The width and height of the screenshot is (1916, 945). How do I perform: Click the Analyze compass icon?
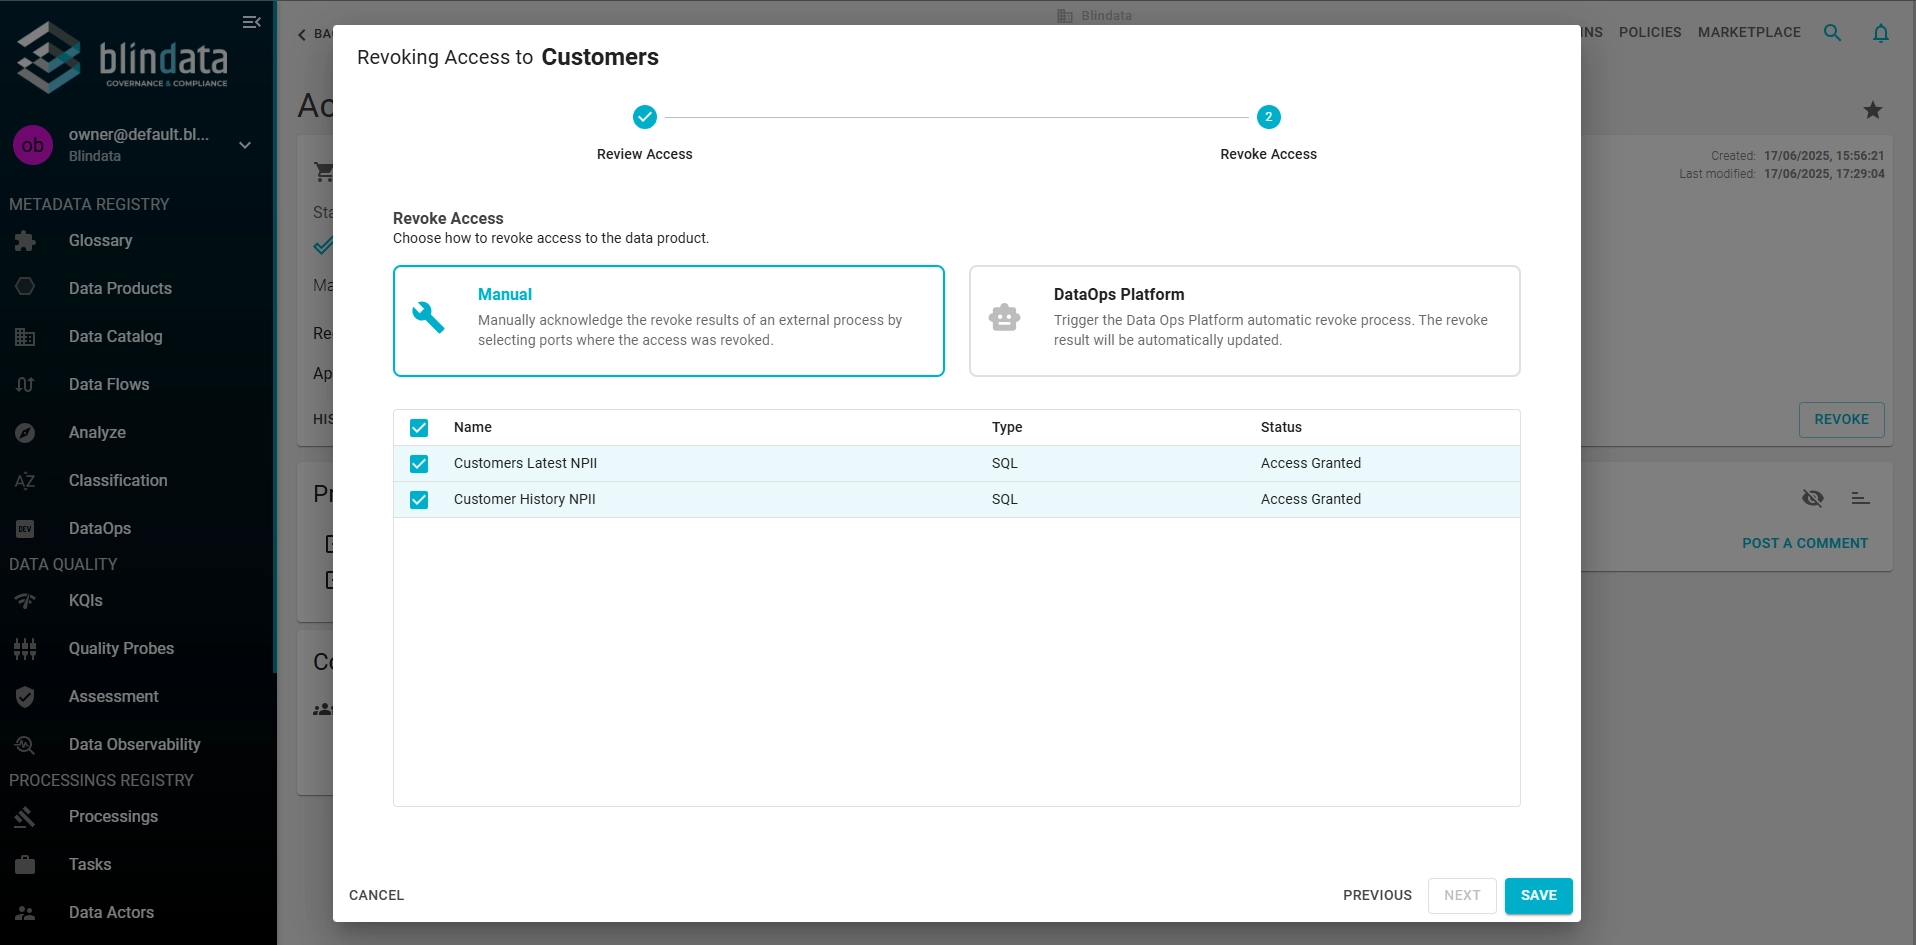pos(25,433)
